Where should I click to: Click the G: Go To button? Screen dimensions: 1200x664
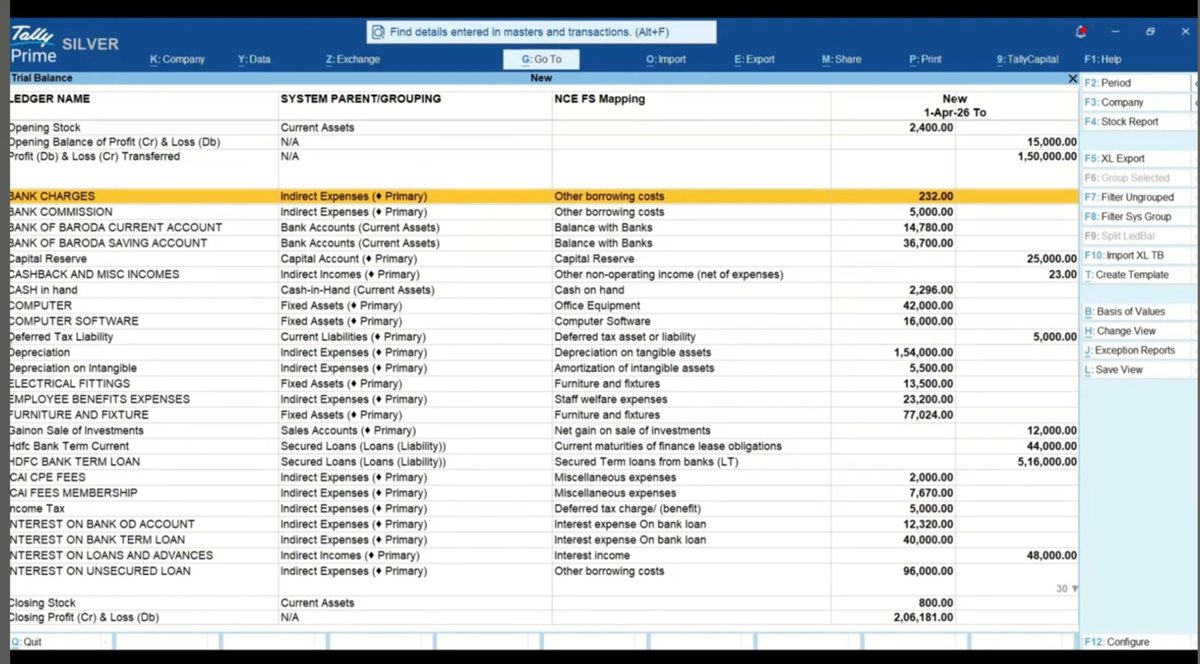coord(541,59)
